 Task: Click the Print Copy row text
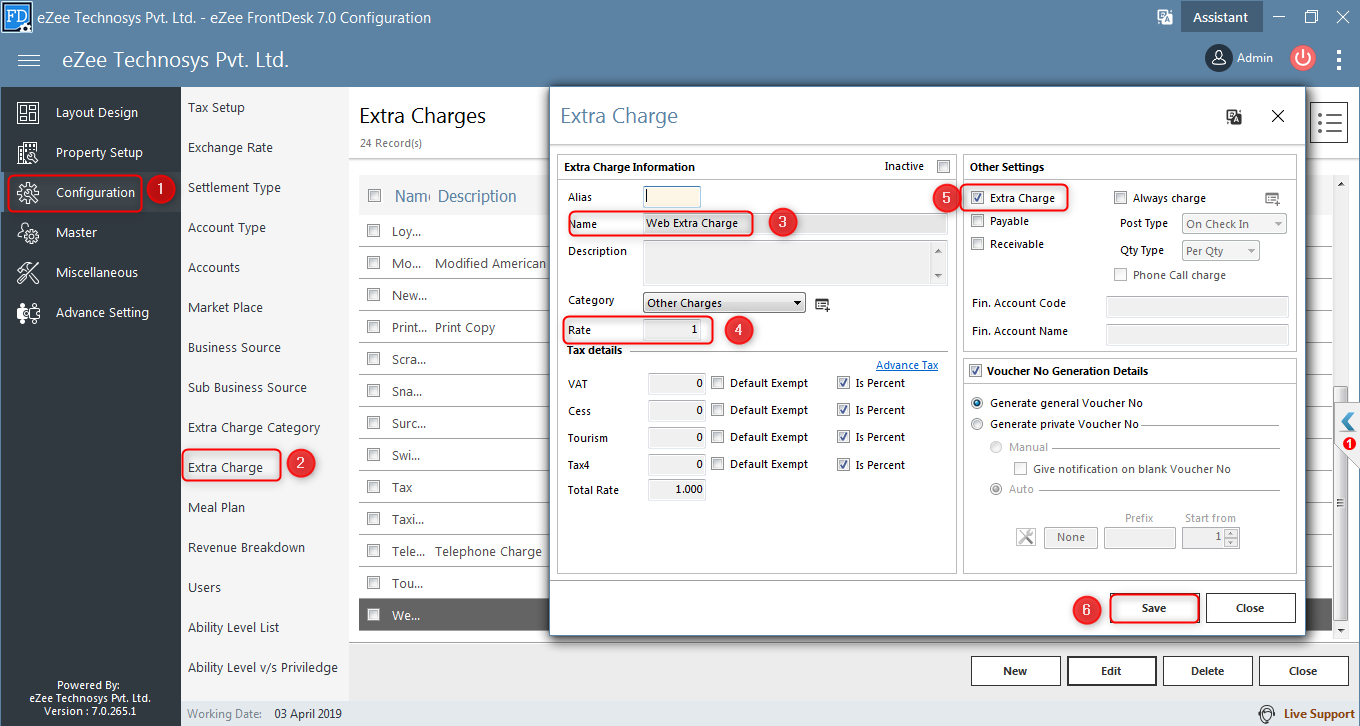click(x=465, y=327)
